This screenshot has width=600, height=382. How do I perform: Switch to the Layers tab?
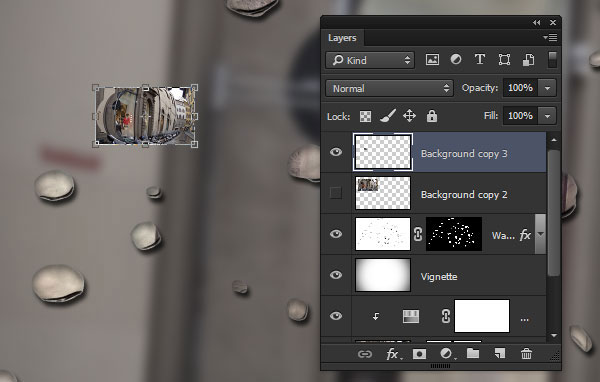click(342, 38)
